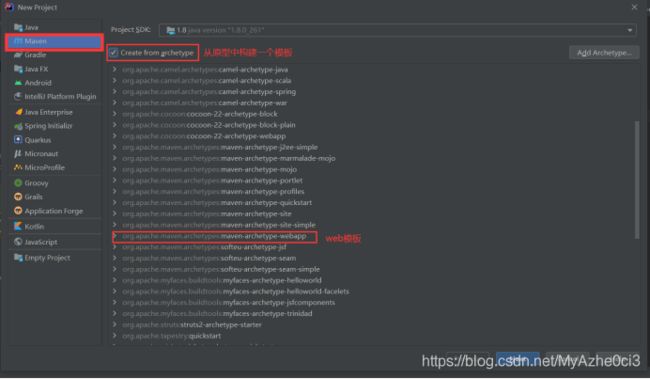Expand softeu-archetype-seam node
650x379 pixels.
coord(114,258)
